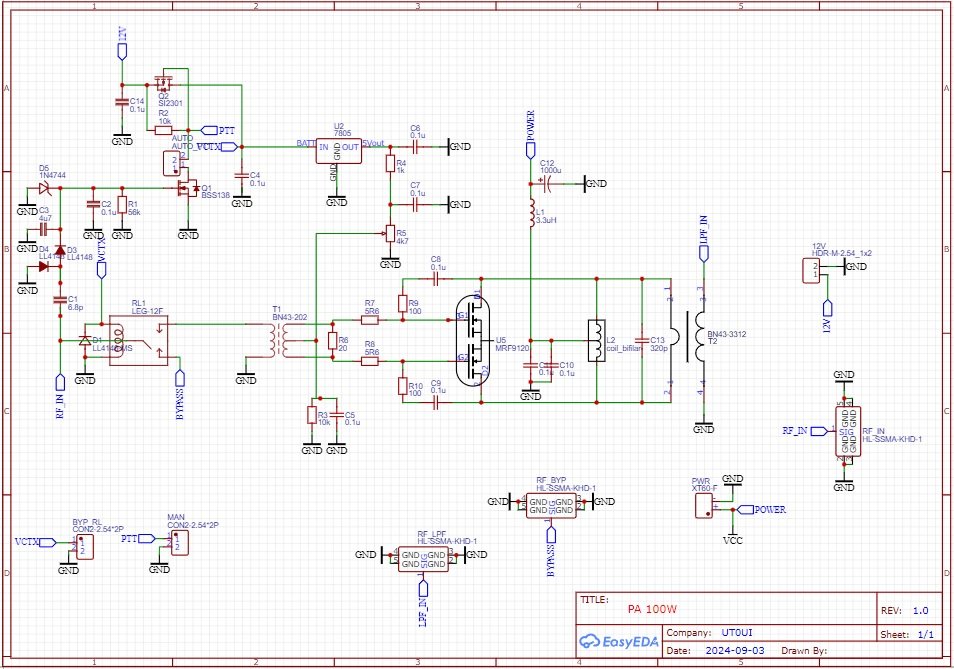This screenshot has width=954, height=669.
Task: Select the R5 4k7 potentiometer
Action: pos(388,233)
